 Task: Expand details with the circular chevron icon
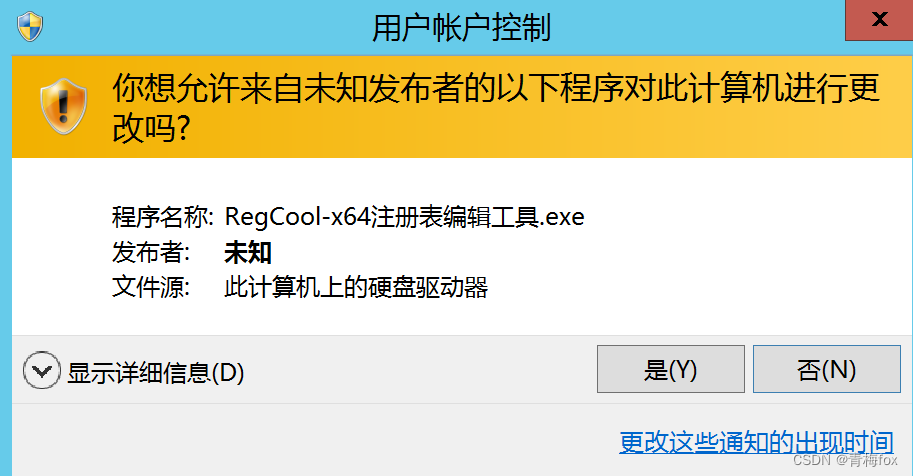(x=41, y=371)
